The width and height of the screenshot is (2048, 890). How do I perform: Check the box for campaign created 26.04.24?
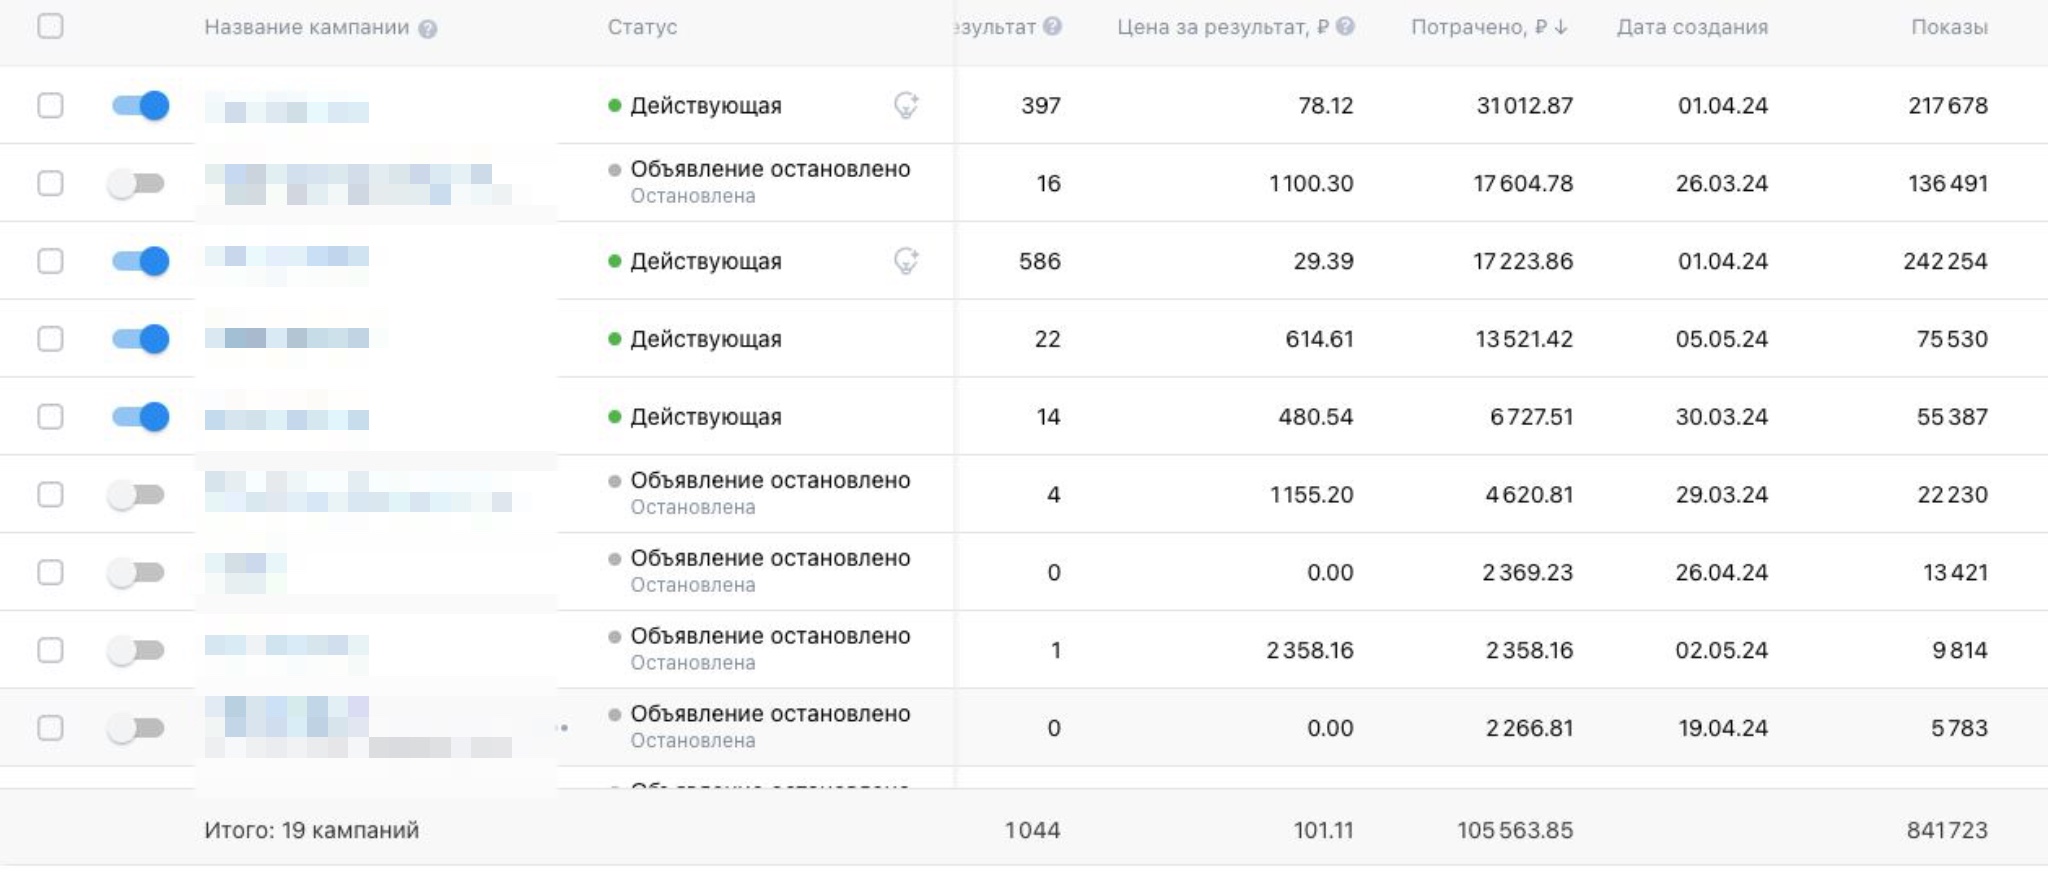tap(50, 573)
